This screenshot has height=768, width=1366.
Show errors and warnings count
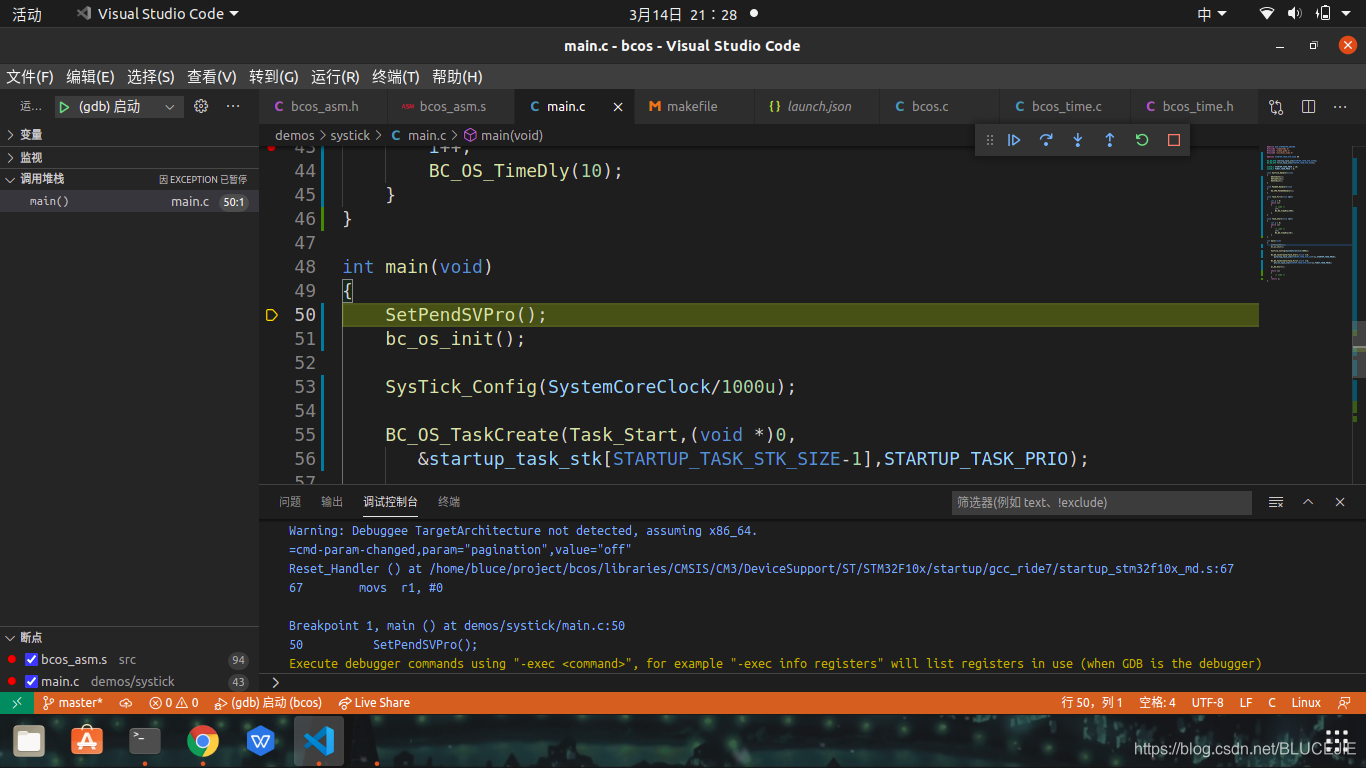click(x=174, y=703)
